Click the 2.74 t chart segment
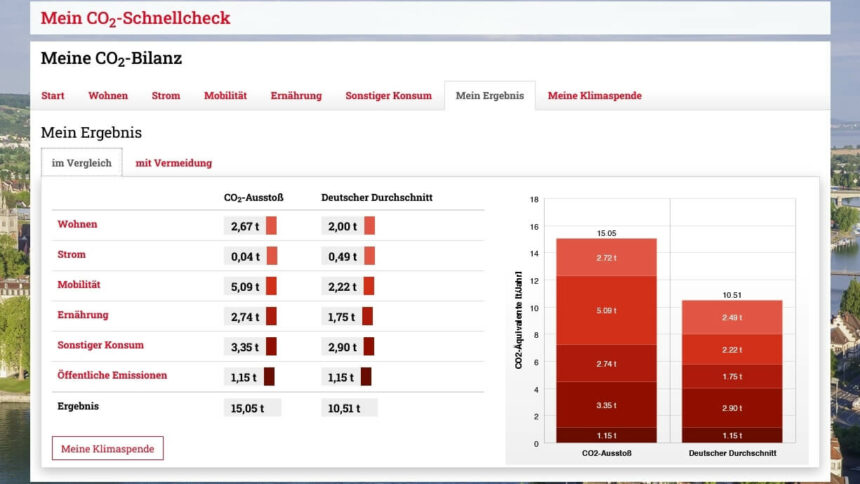This screenshot has height=484, width=860. coord(606,363)
